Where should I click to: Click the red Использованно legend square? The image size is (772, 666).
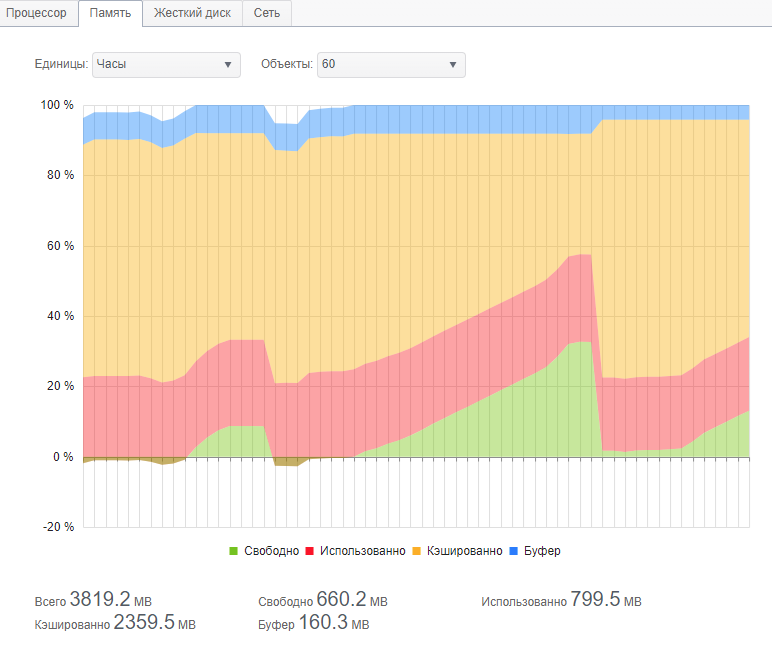click(x=310, y=551)
